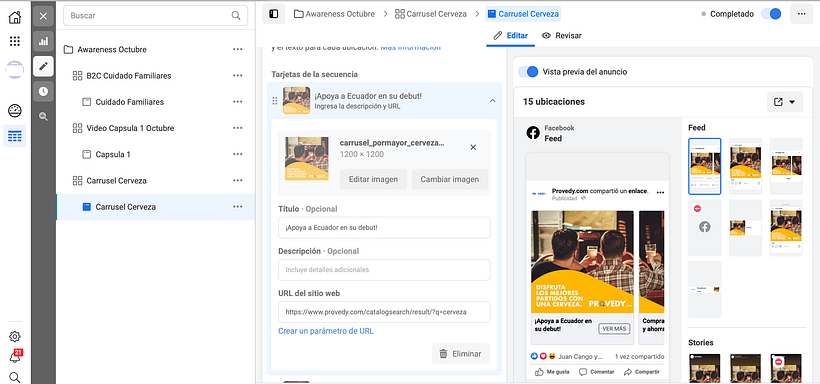Click VER MÁS button in ad preview
Image resolution: width=820 pixels, height=384 pixels.
(614, 329)
